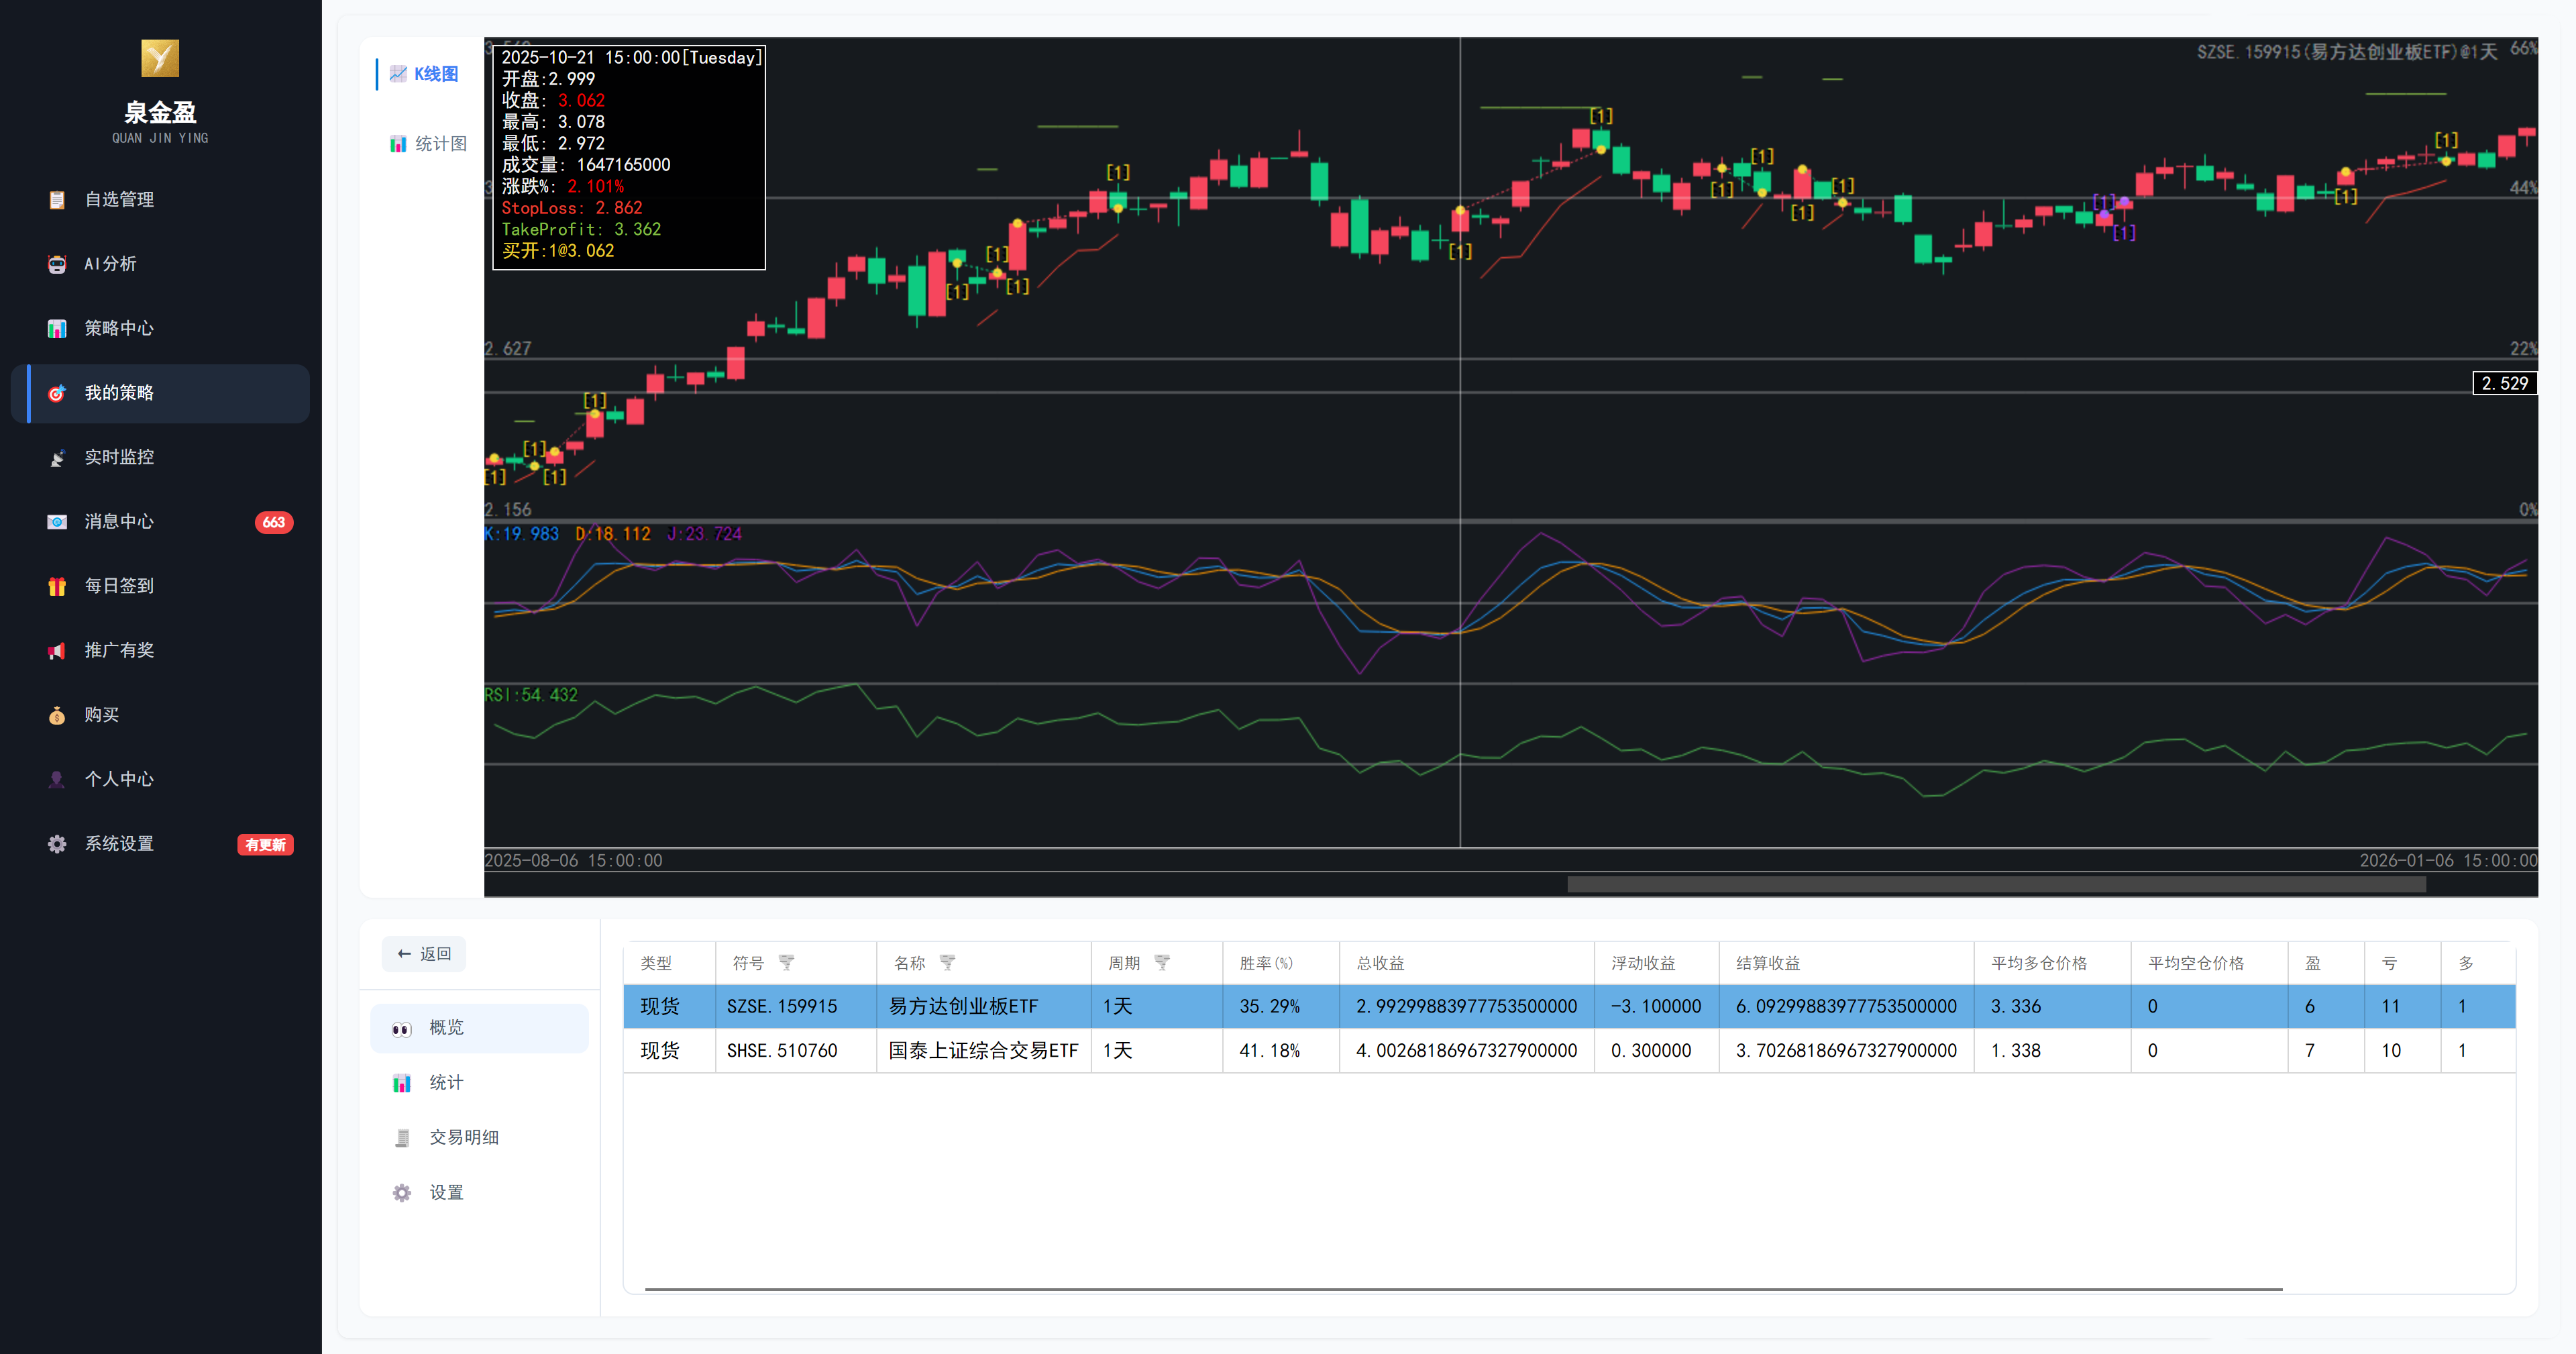The height and width of the screenshot is (1354, 2576).
Task: Open filter on 符号 column header
Action: pos(786,963)
